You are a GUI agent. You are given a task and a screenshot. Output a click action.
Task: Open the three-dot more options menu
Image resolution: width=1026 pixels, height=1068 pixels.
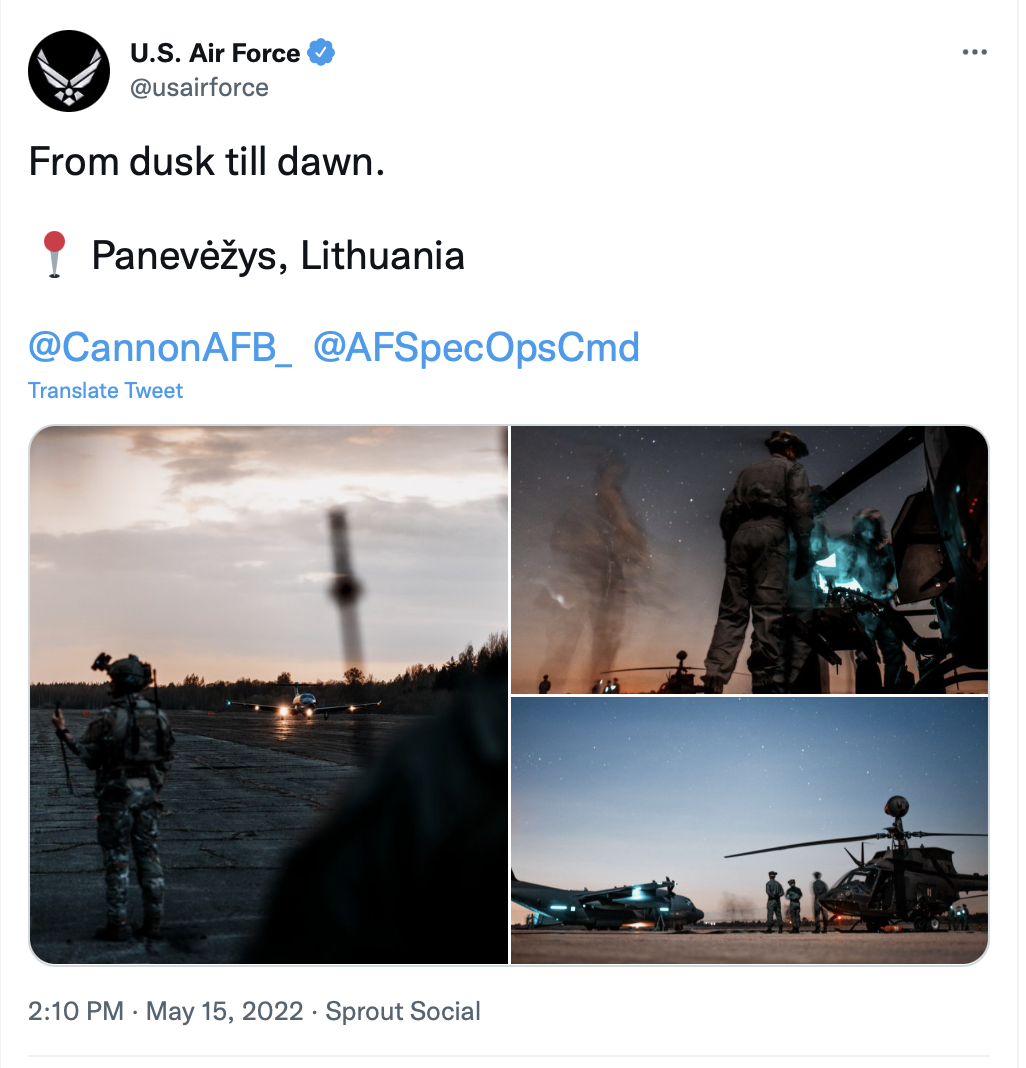974,52
